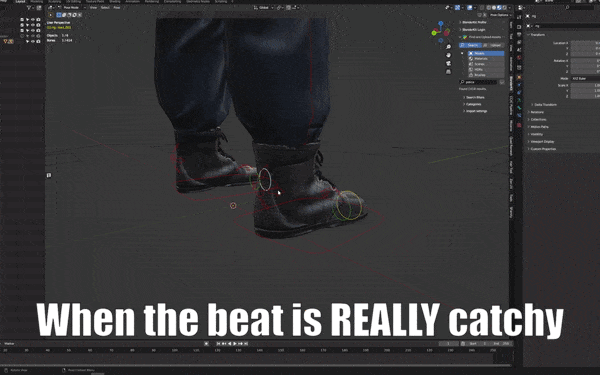The image size is (600, 375).
Task: Choose HDRs asset type
Action: 486,70
